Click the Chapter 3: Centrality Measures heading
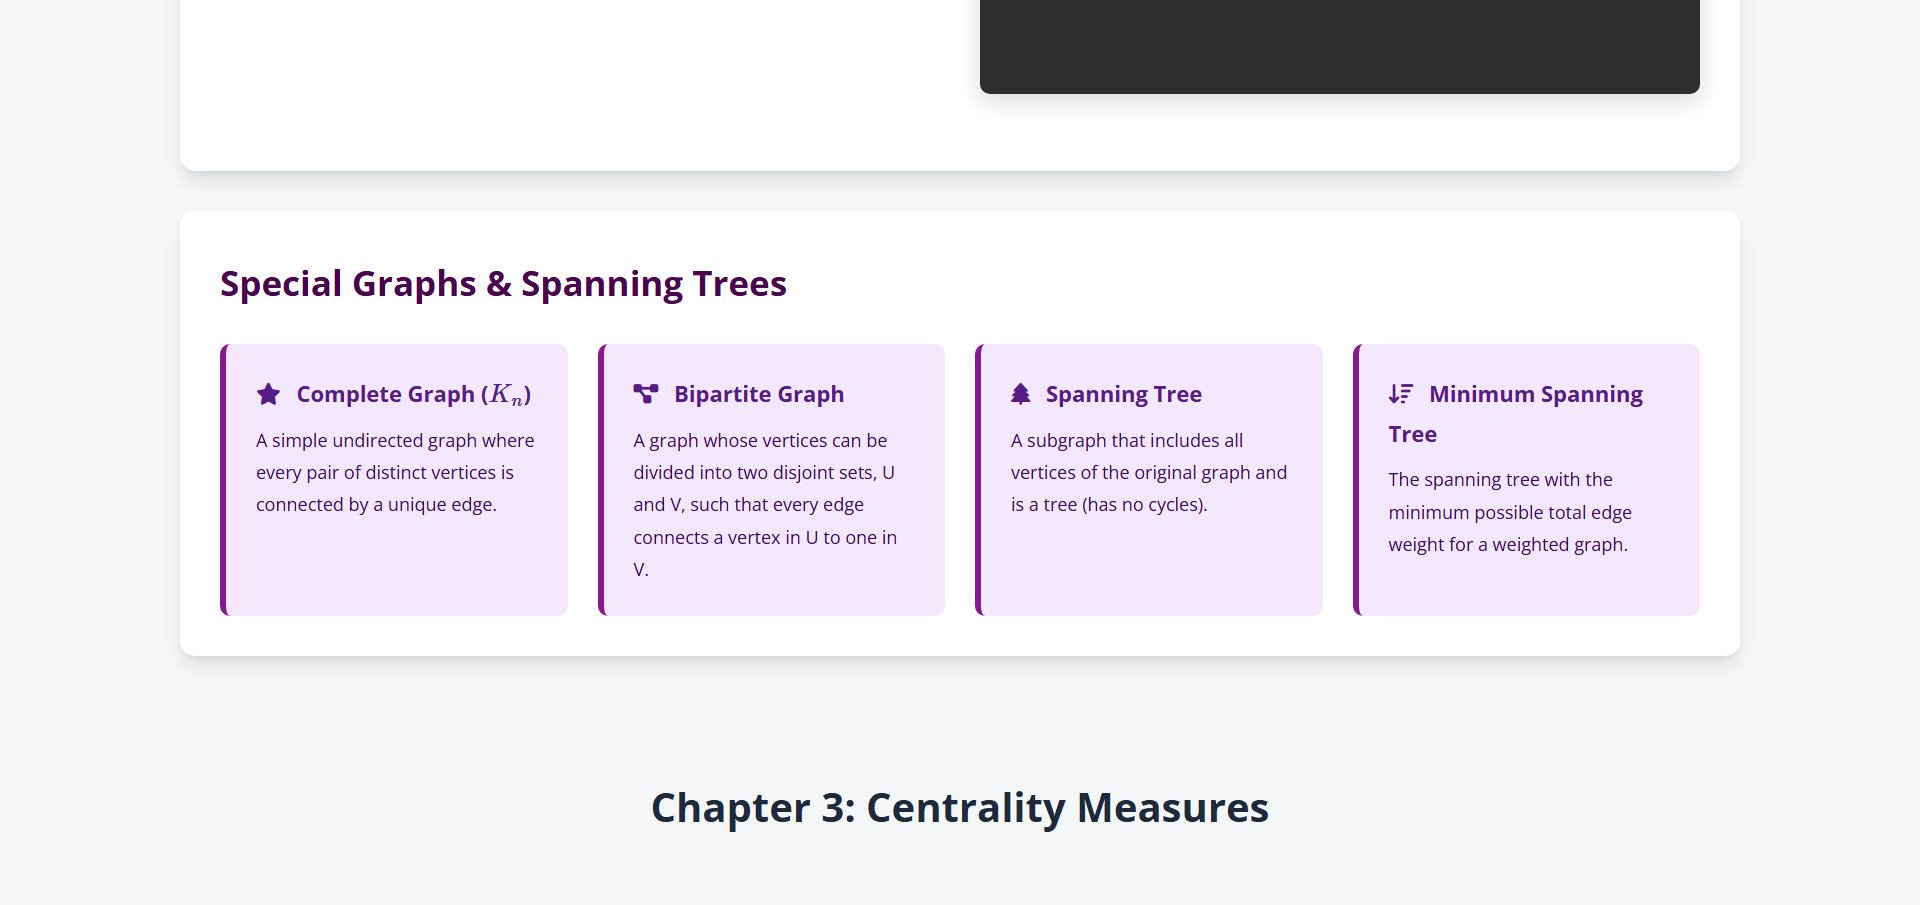This screenshot has width=1920, height=905. [x=960, y=808]
